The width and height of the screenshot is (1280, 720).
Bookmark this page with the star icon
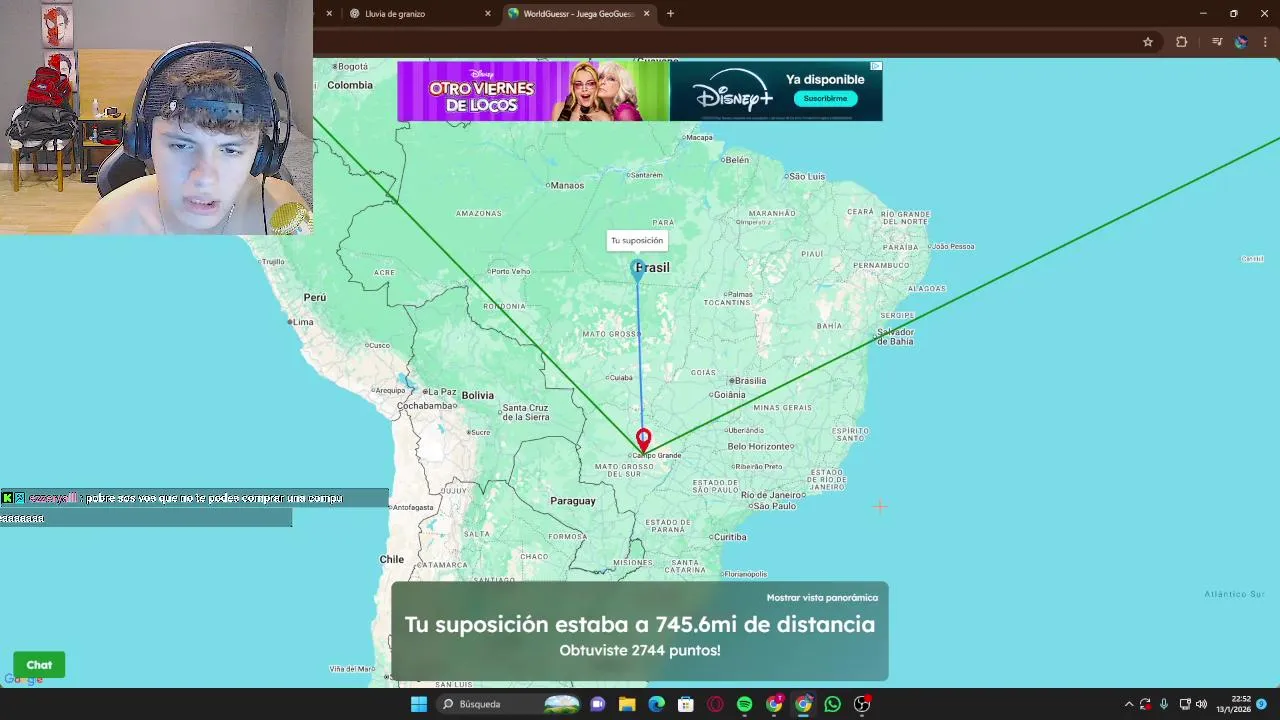click(1148, 42)
